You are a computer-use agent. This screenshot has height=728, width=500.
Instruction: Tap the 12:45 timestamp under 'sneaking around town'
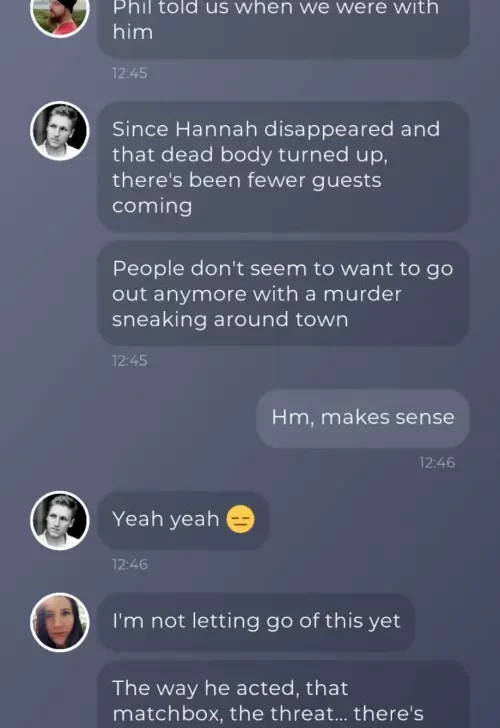click(x=130, y=361)
